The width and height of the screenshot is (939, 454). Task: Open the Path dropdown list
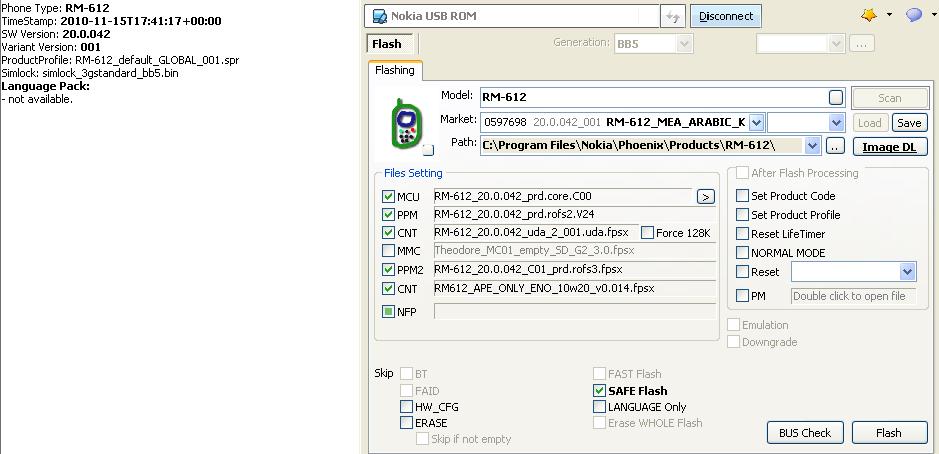[813, 146]
